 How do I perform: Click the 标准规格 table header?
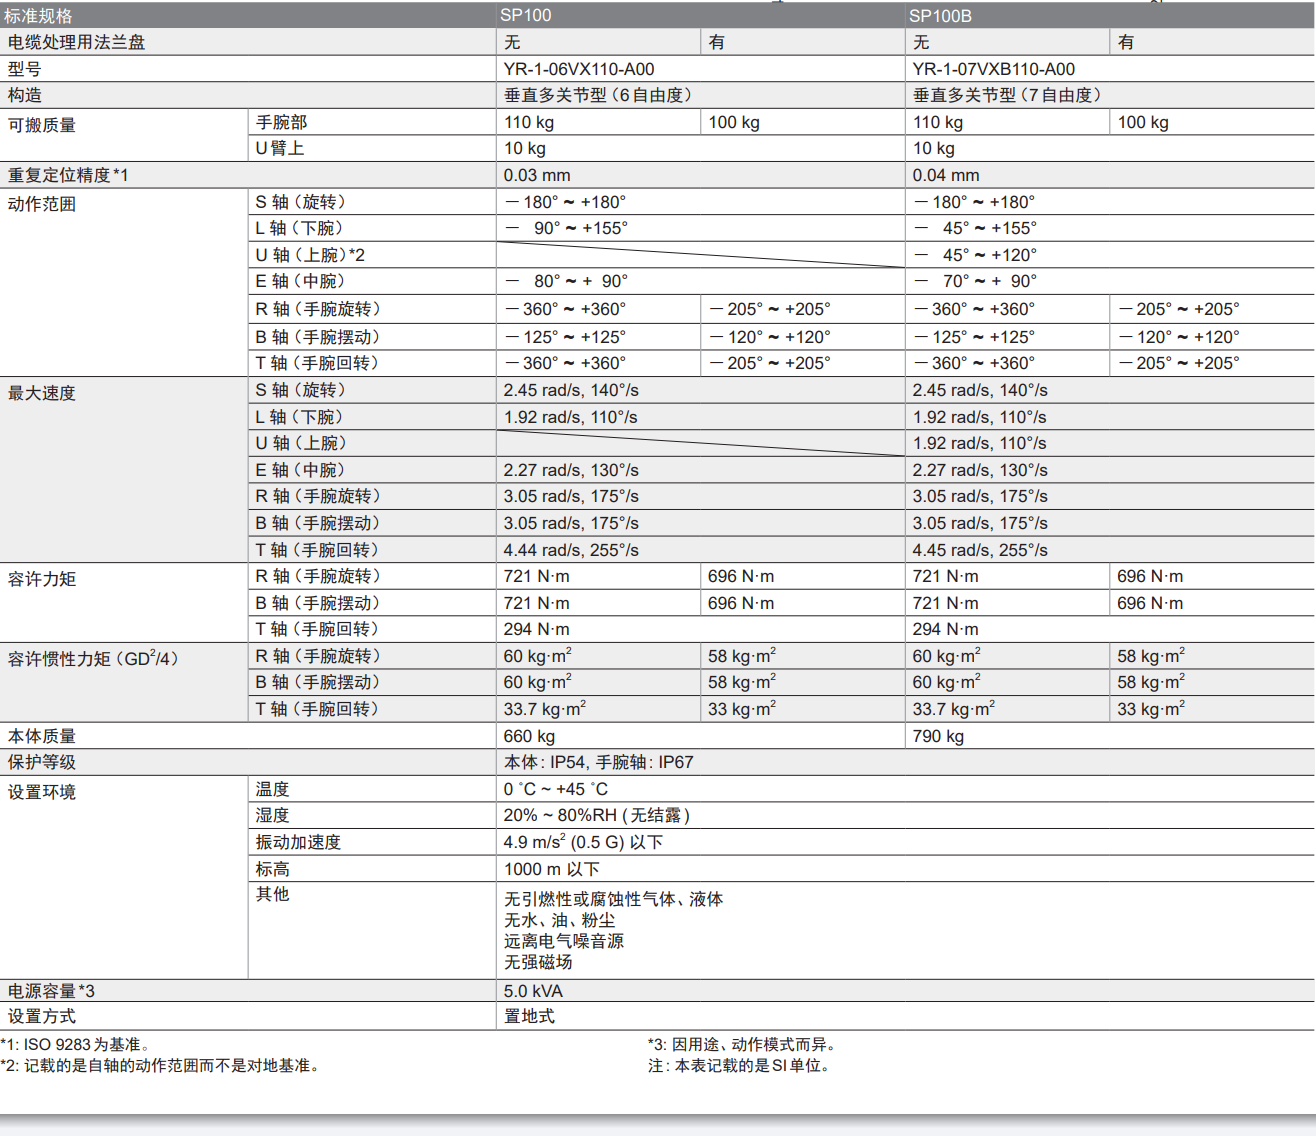click(38, 16)
